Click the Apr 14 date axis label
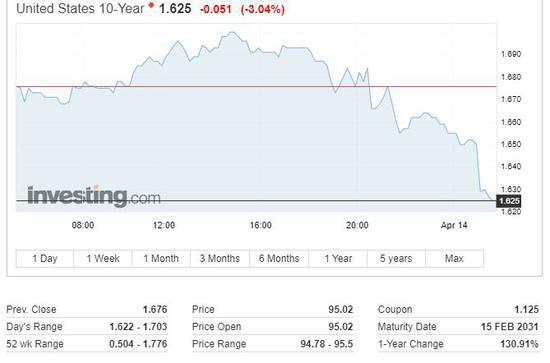This screenshot has width=550, height=363. coord(454,225)
